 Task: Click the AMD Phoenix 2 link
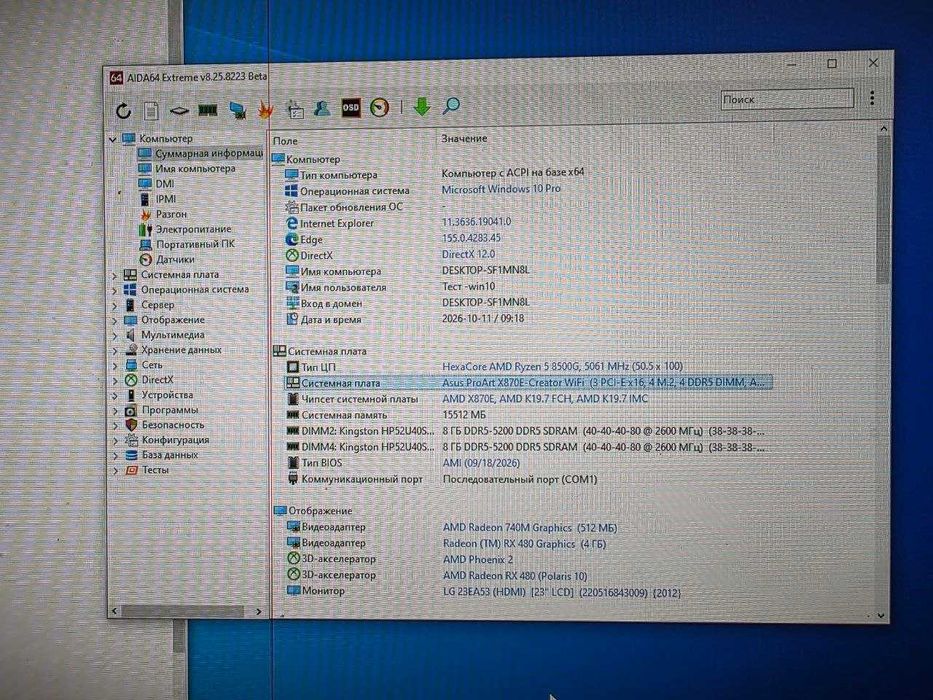click(x=478, y=560)
